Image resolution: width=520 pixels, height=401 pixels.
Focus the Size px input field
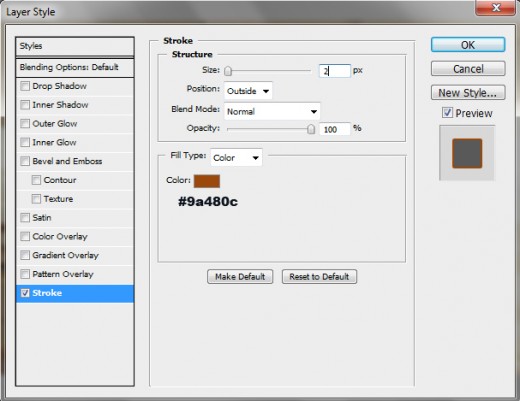click(x=335, y=71)
